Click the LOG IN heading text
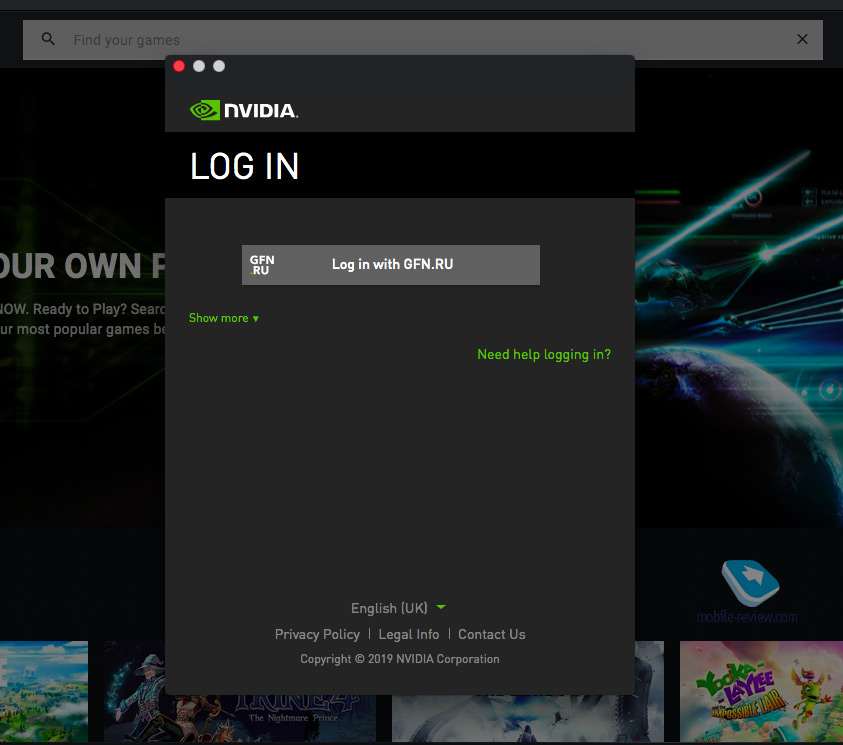843x745 pixels. coord(245,166)
